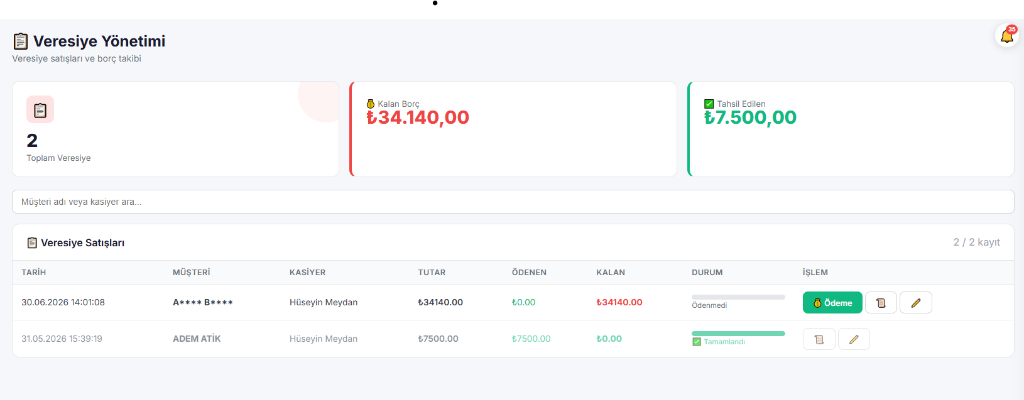
Task: Open the Kalan Borç summary card
Action: coord(513,129)
